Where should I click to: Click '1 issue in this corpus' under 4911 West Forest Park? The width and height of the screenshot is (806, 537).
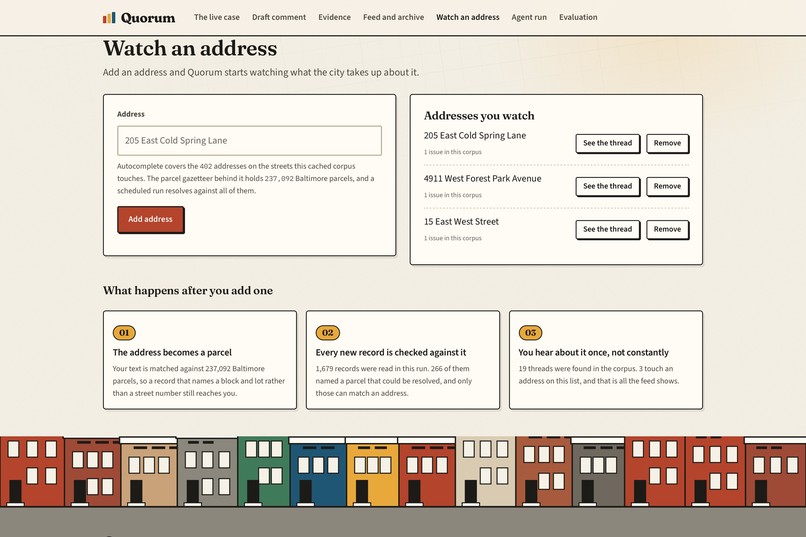pyautogui.click(x=452, y=195)
